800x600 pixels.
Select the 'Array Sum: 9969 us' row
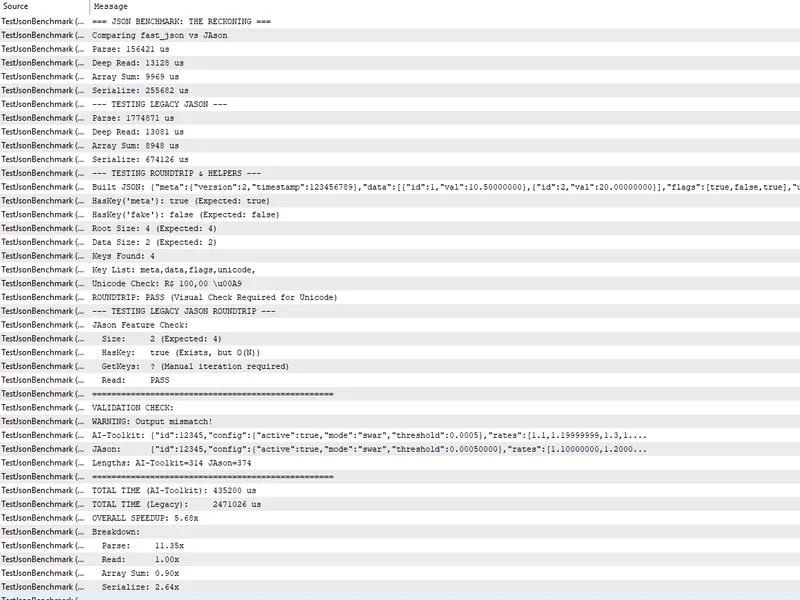click(x=400, y=77)
